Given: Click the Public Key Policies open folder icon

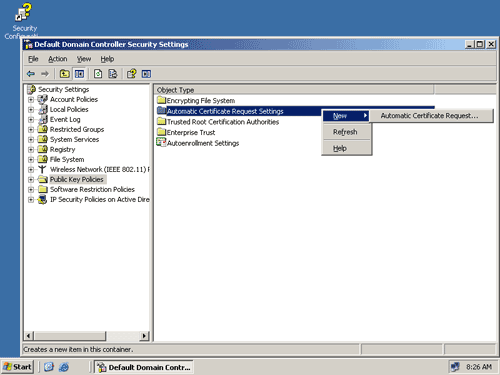Looking at the screenshot, I should (42, 179).
